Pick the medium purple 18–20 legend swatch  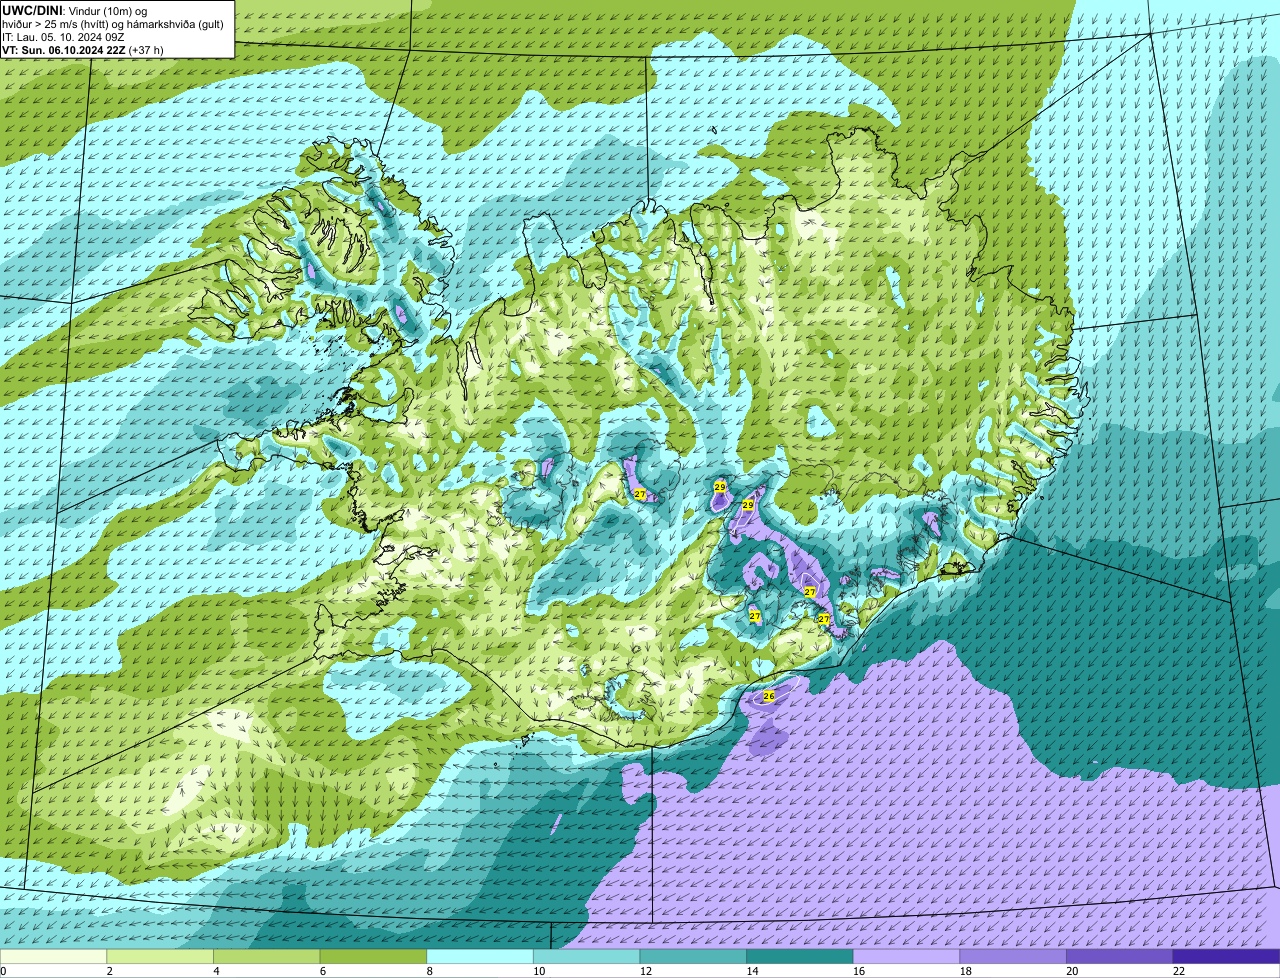click(1013, 957)
